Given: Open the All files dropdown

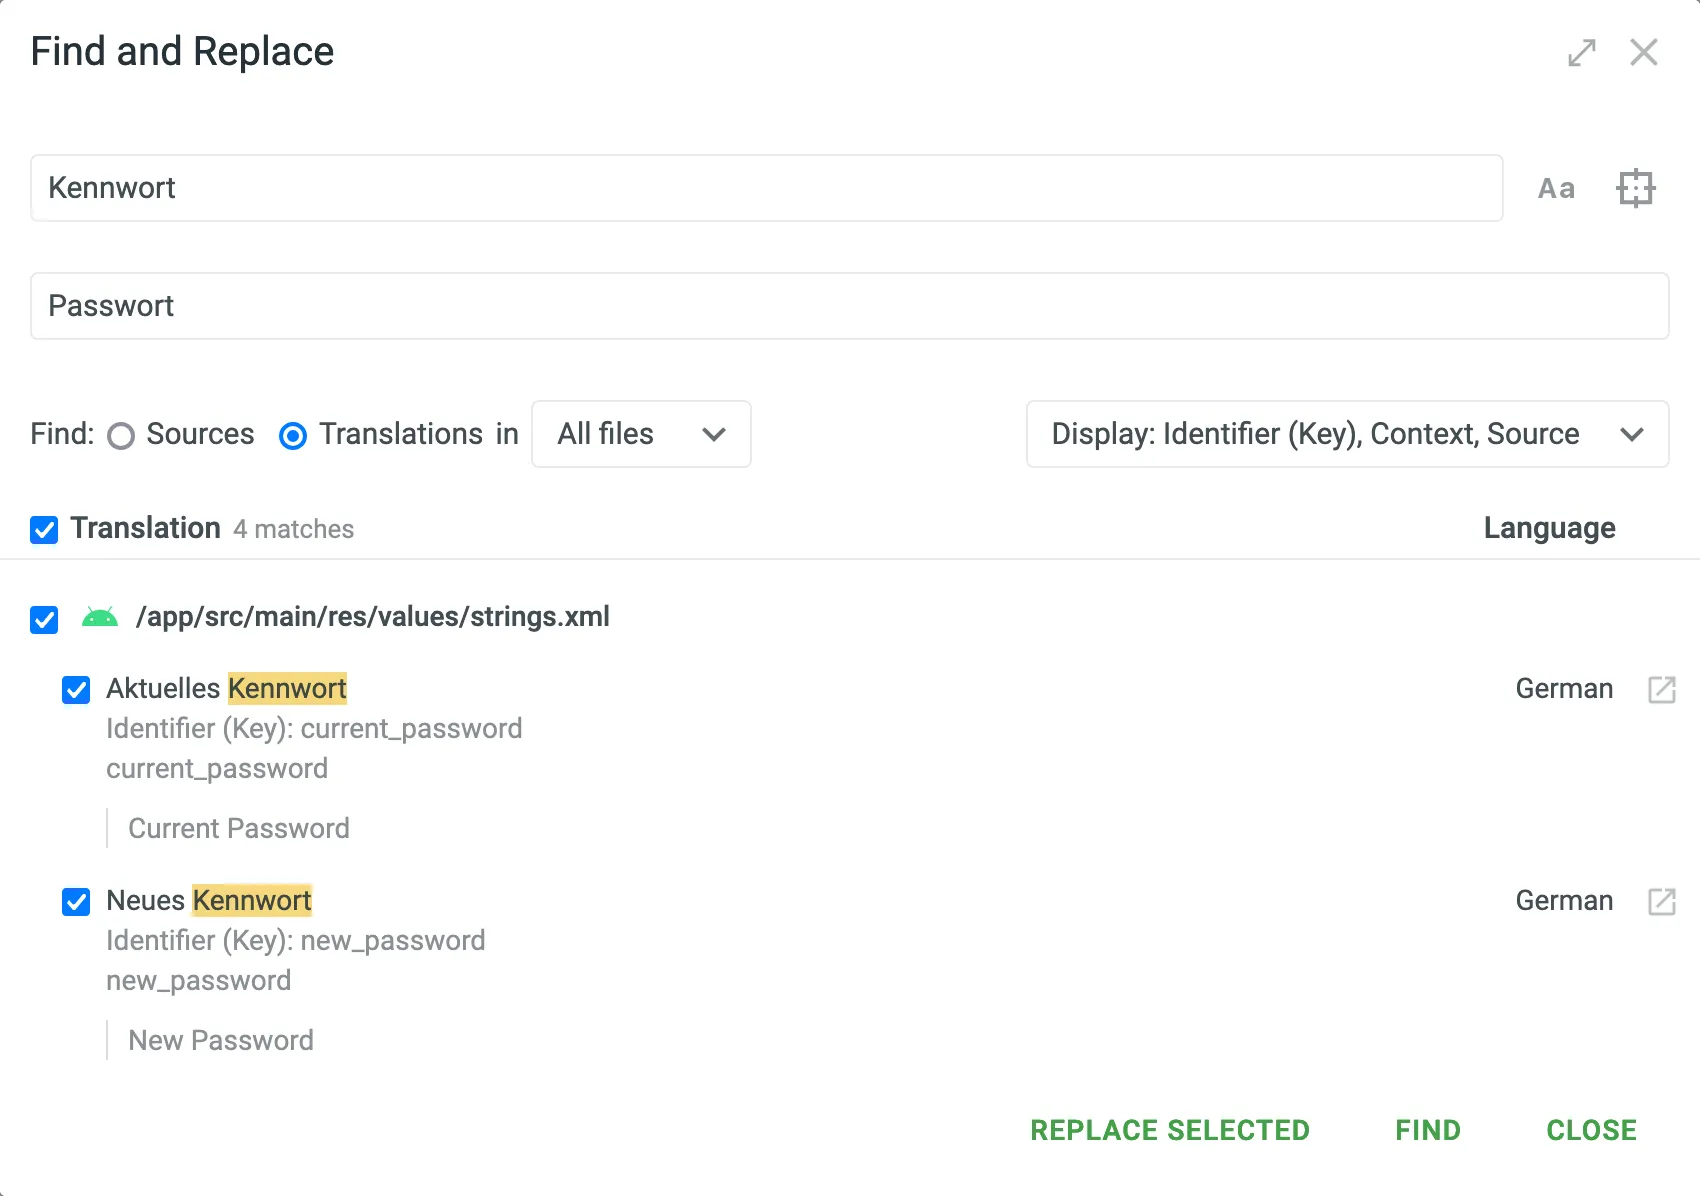Looking at the screenshot, I should pyautogui.click(x=641, y=434).
